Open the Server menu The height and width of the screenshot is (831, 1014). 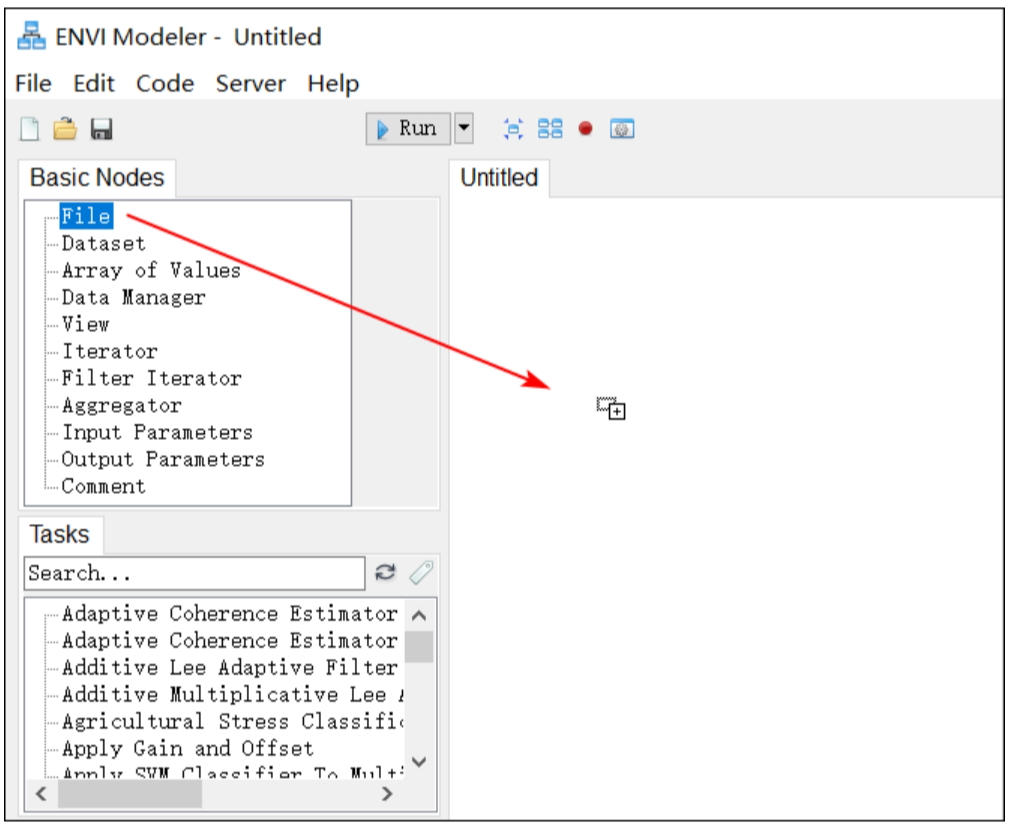251,83
